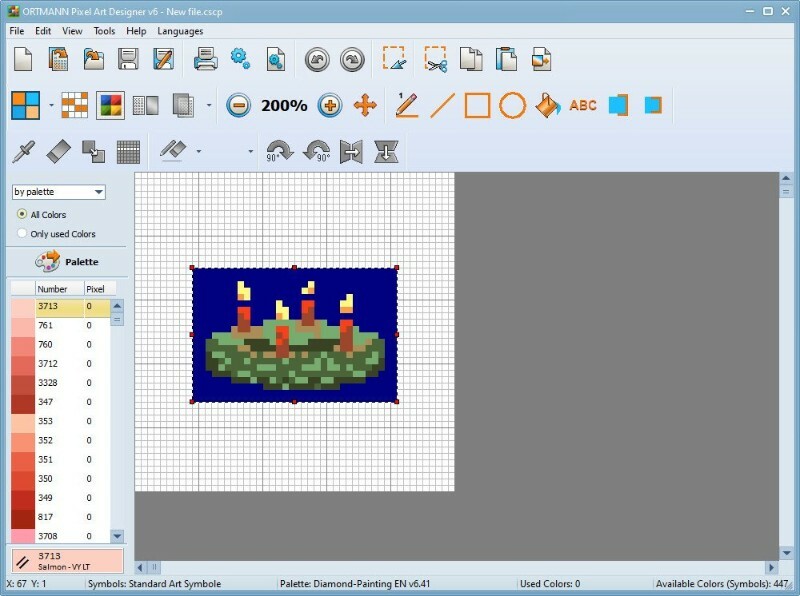
Task: Open the 'by palette' sort dropdown
Action: pos(58,192)
